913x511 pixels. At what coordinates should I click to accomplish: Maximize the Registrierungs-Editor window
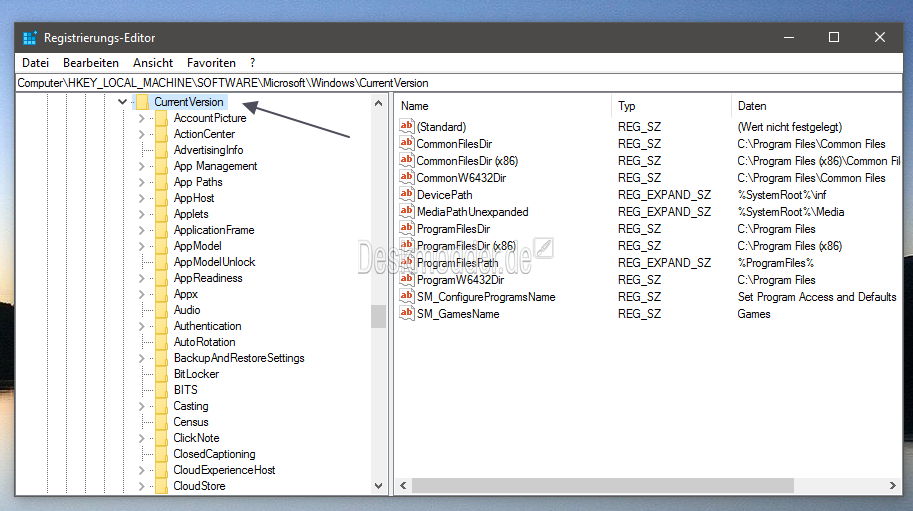pos(834,37)
